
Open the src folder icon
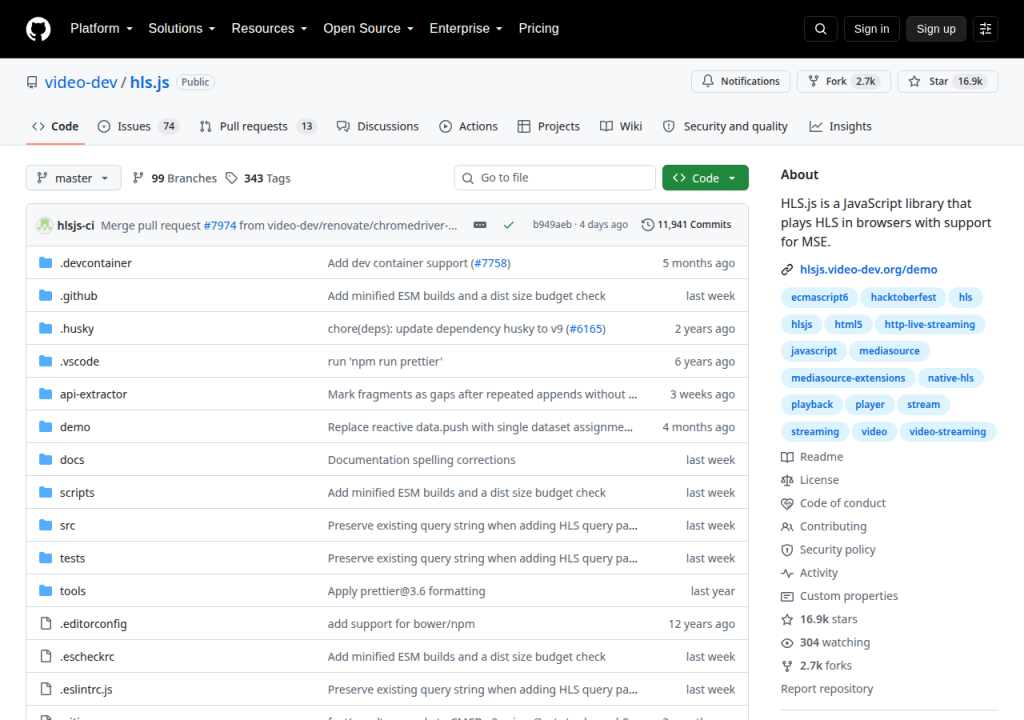coord(45,525)
